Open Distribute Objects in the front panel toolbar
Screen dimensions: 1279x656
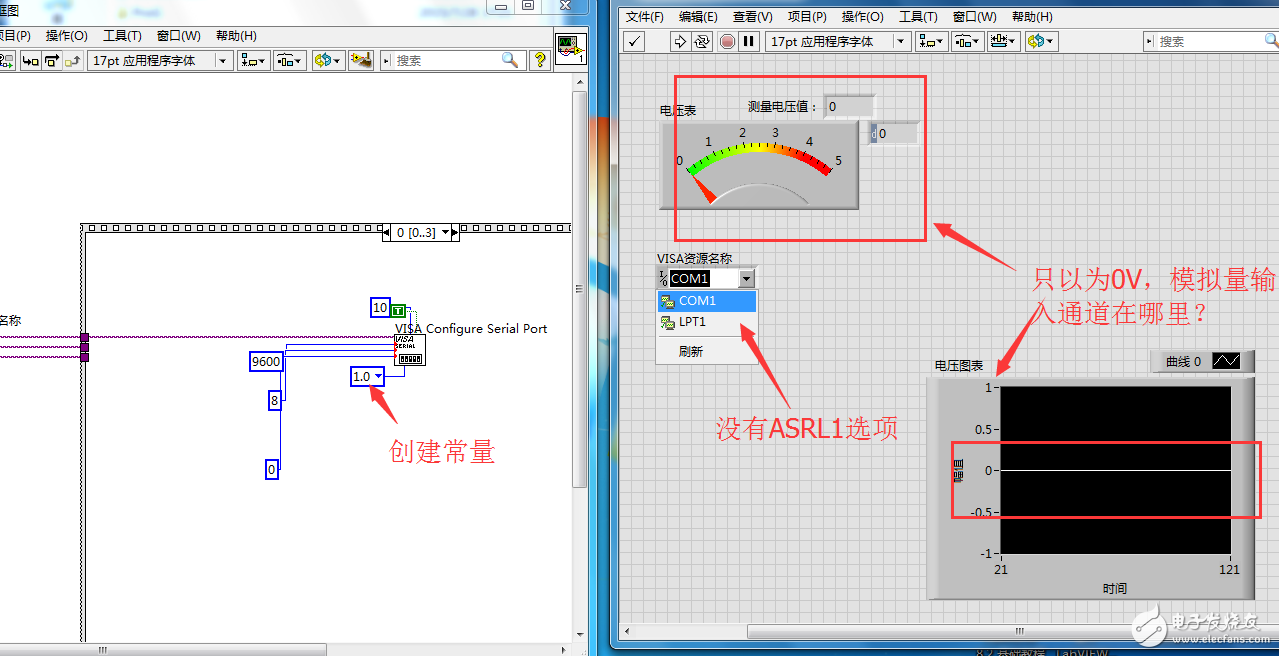click(967, 41)
